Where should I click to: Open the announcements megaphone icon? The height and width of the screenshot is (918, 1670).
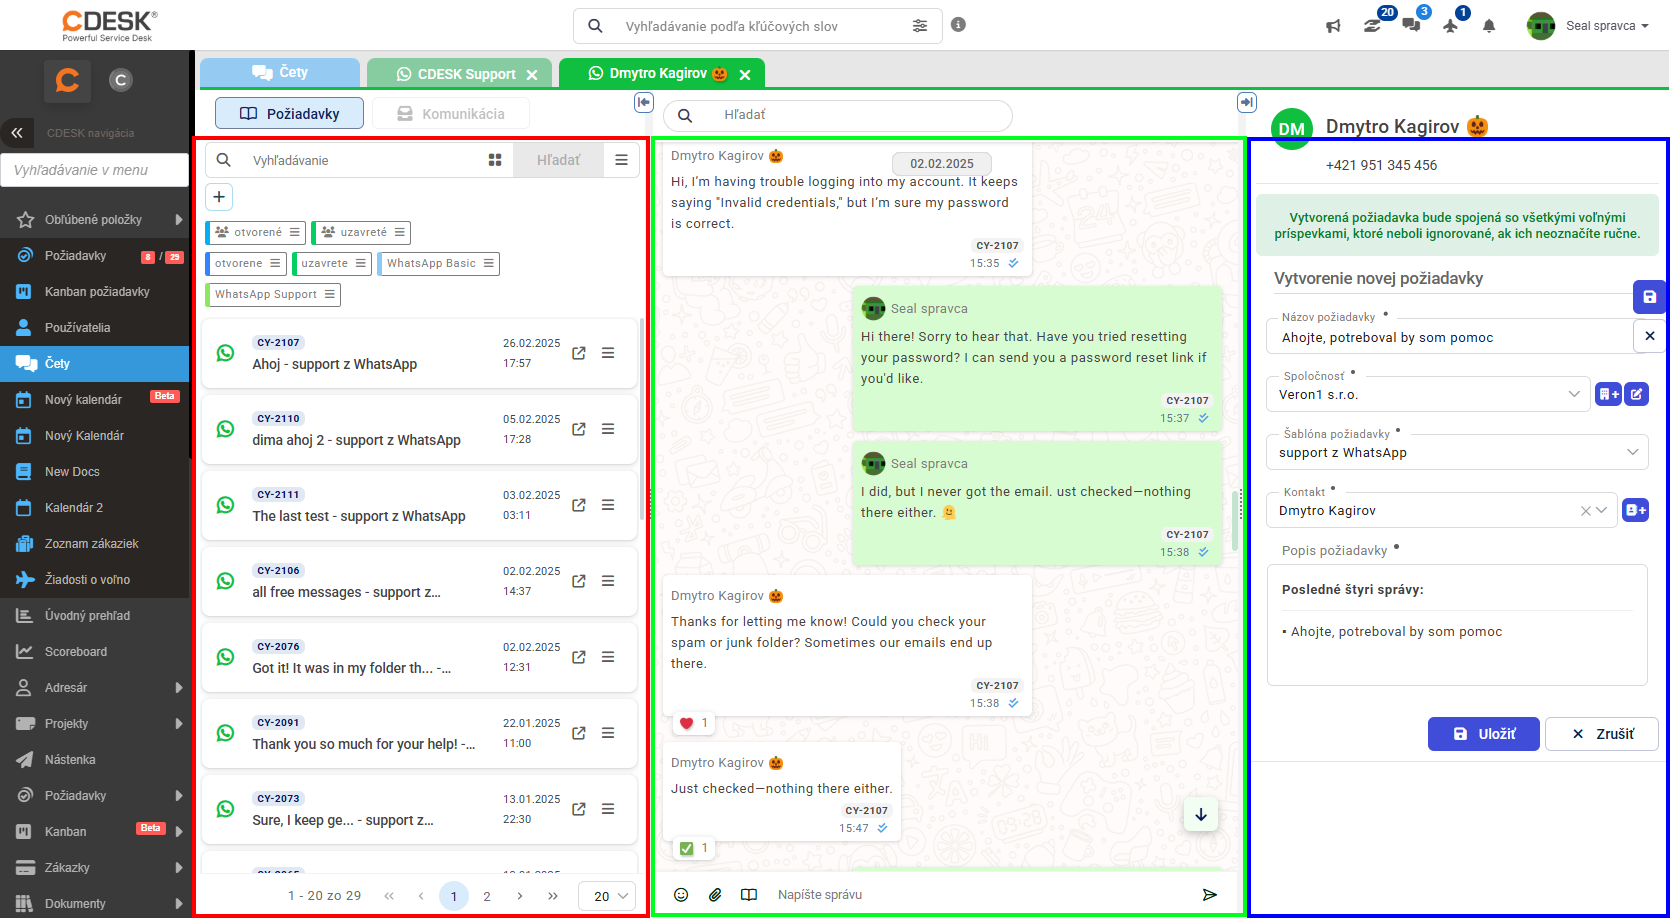pos(1333,27)
